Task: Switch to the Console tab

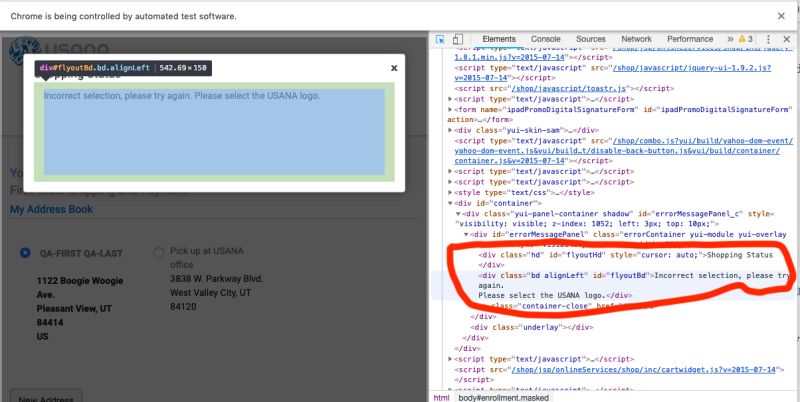Action: 545,39
